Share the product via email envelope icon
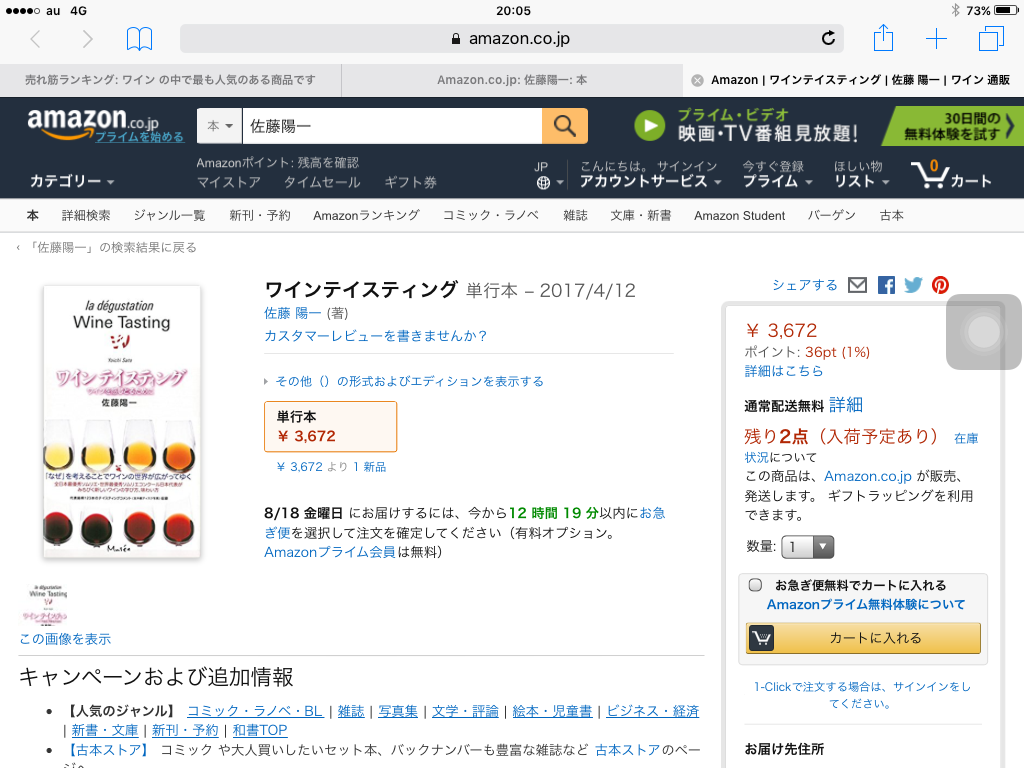The image size is (1024, 768). (x=857, y=285)
